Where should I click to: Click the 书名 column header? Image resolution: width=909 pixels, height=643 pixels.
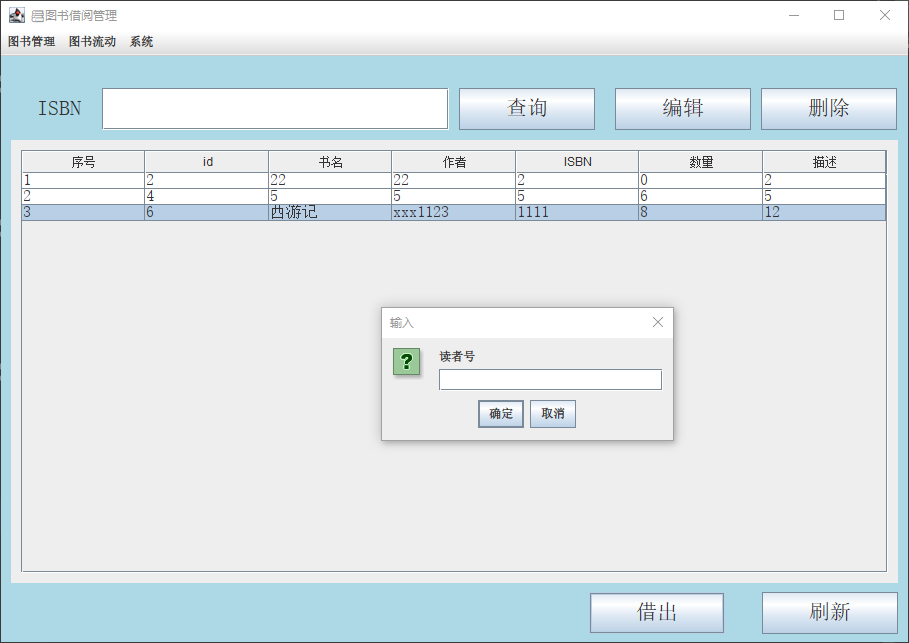tap(330, 162)
